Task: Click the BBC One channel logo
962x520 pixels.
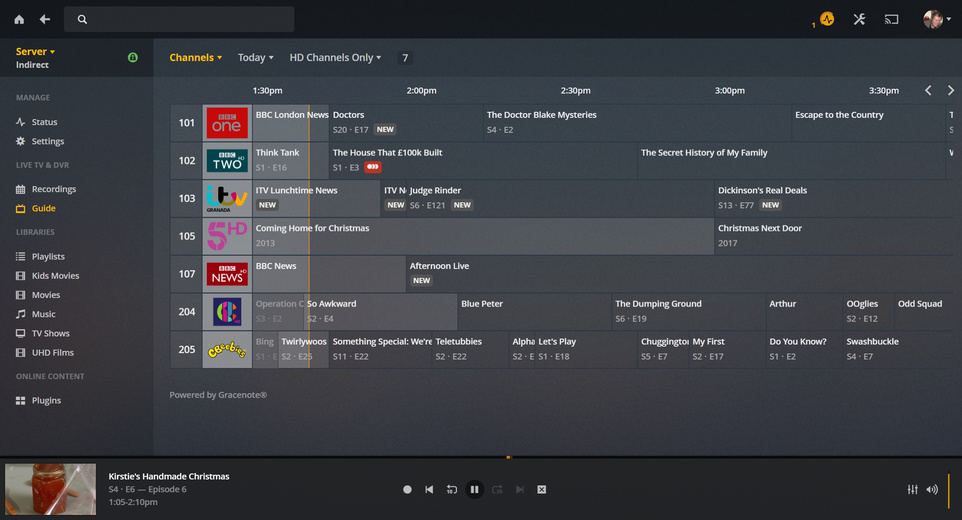Action: point(227,123)
